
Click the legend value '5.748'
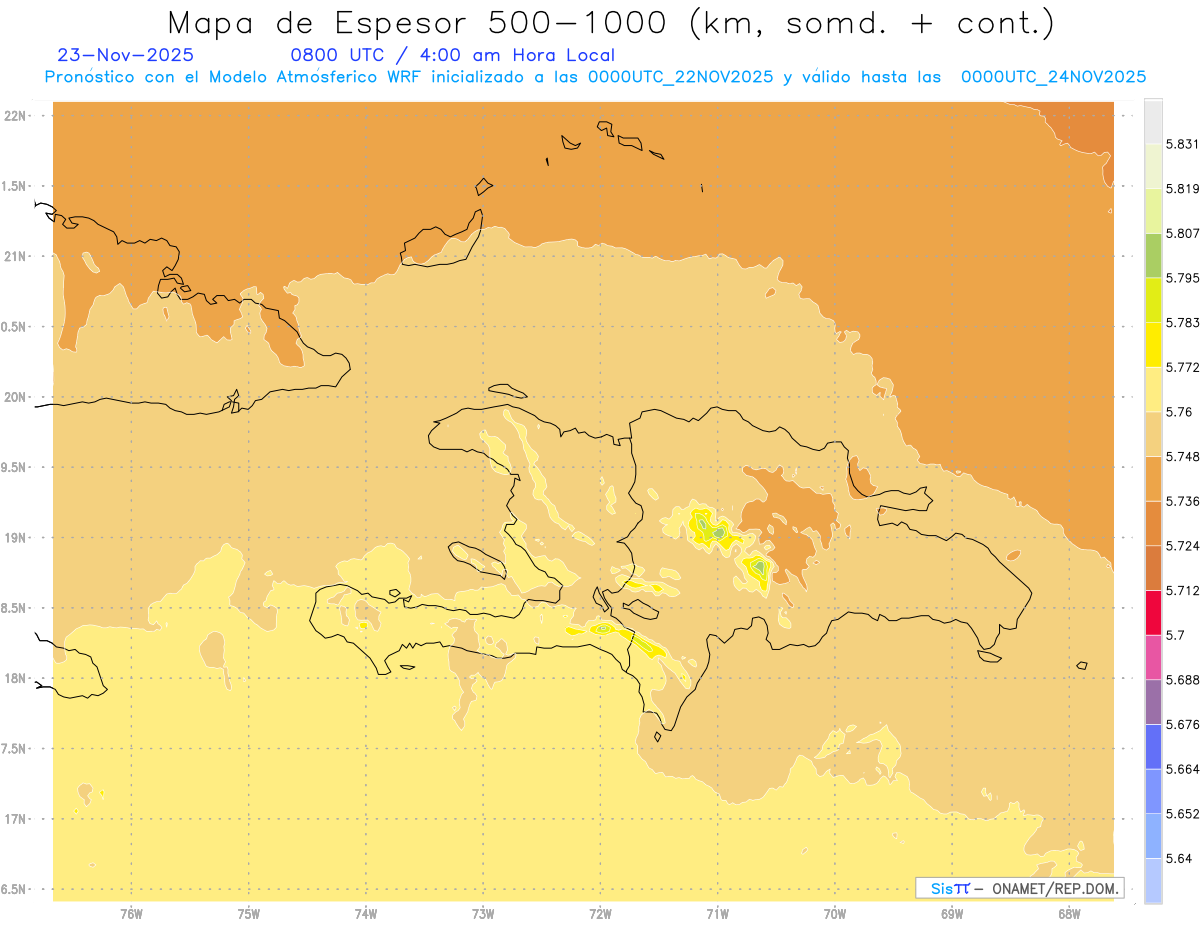point(1182,456)
